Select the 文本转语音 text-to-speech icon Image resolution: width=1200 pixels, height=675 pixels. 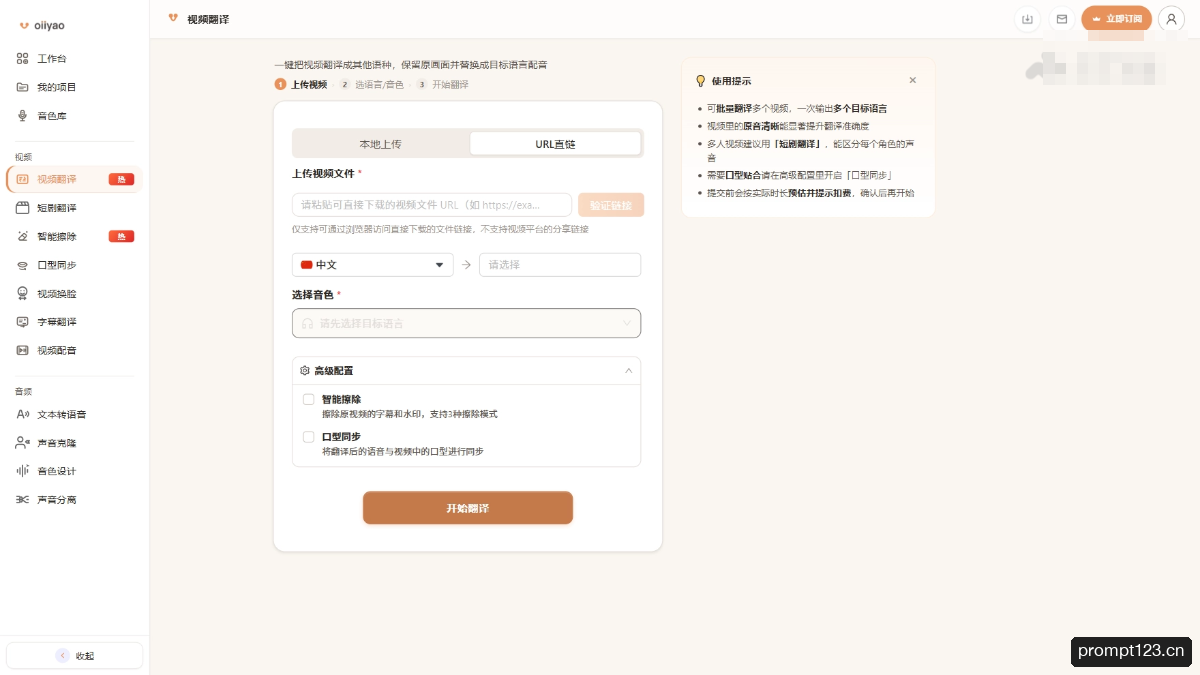click(23, 414)
